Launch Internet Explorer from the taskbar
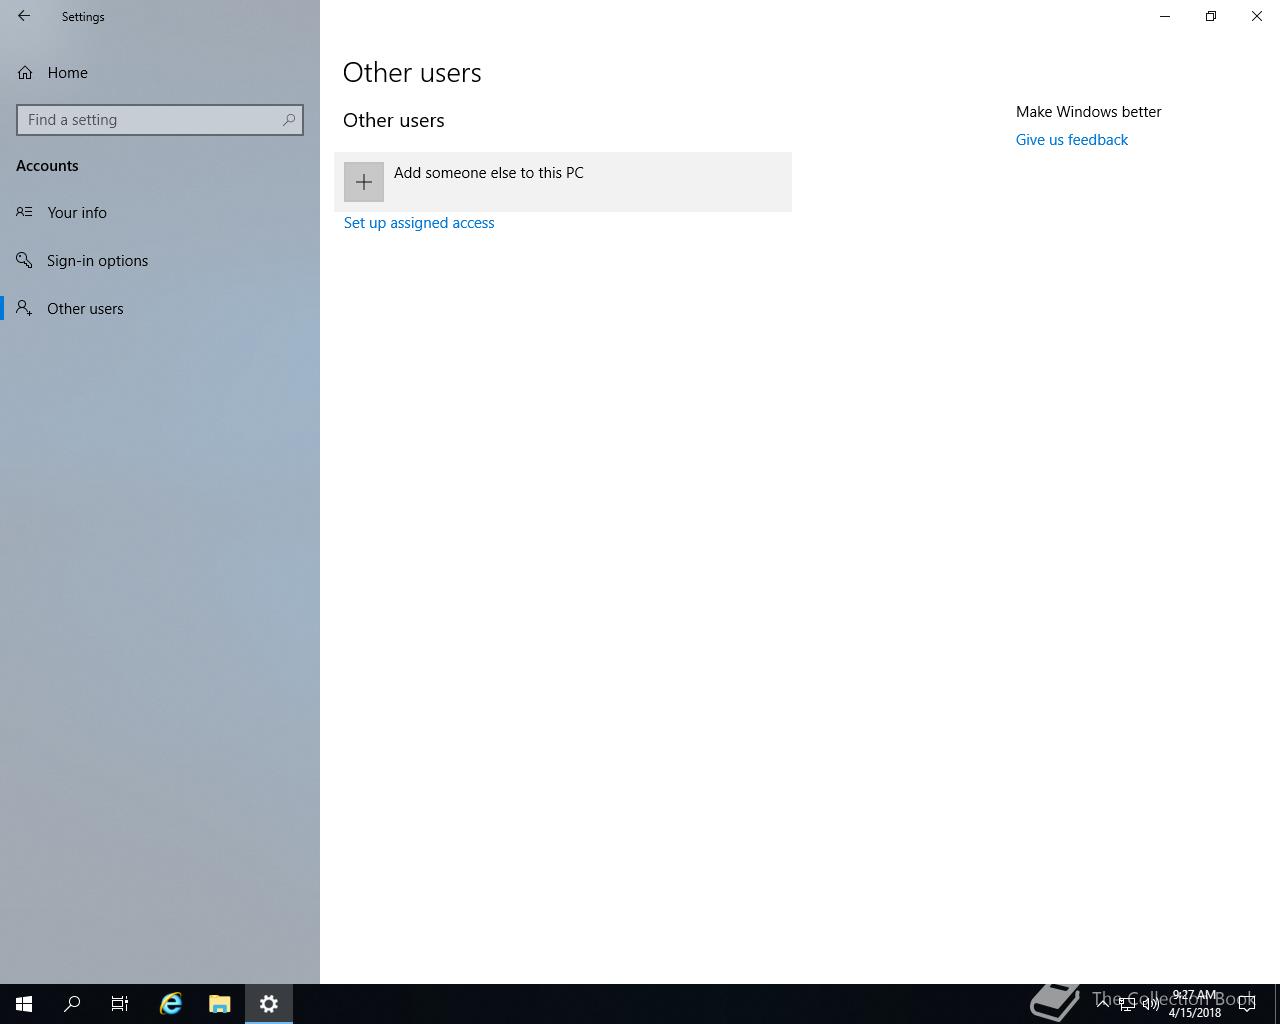Viewport: 1280px width, 1024px height. coord(171,1004)
